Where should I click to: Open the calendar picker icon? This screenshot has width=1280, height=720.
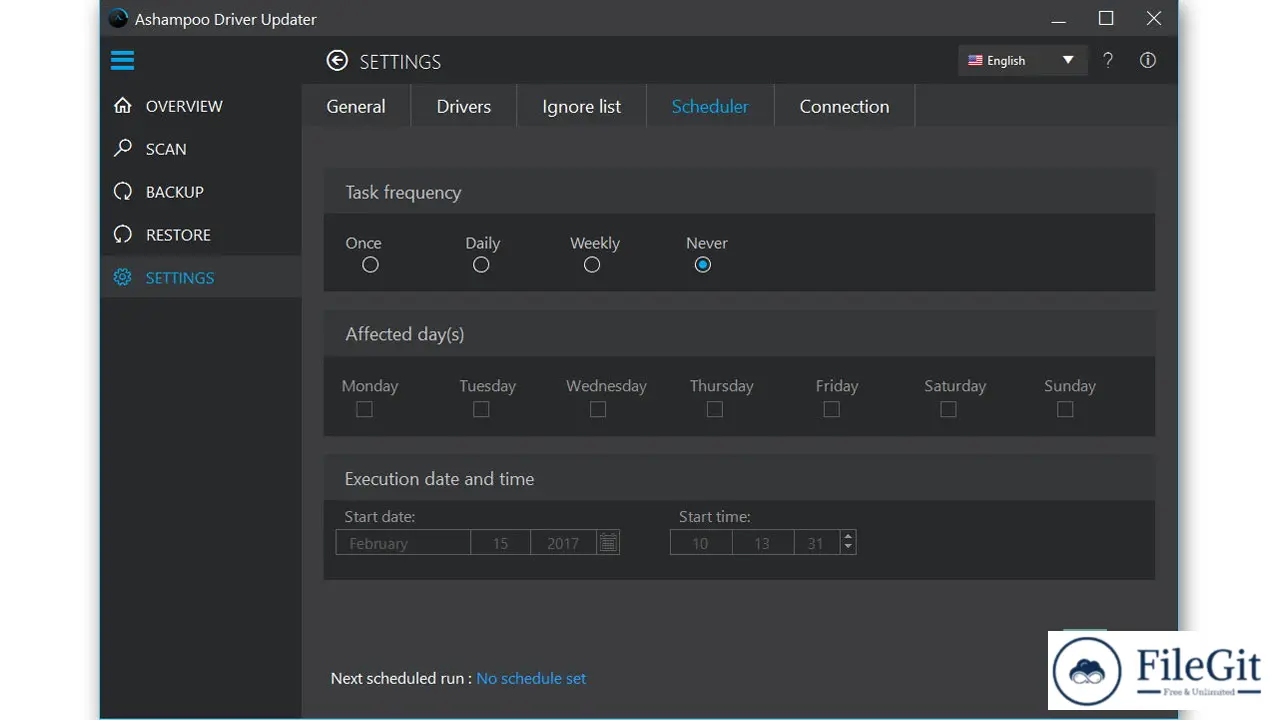(608, 542)
